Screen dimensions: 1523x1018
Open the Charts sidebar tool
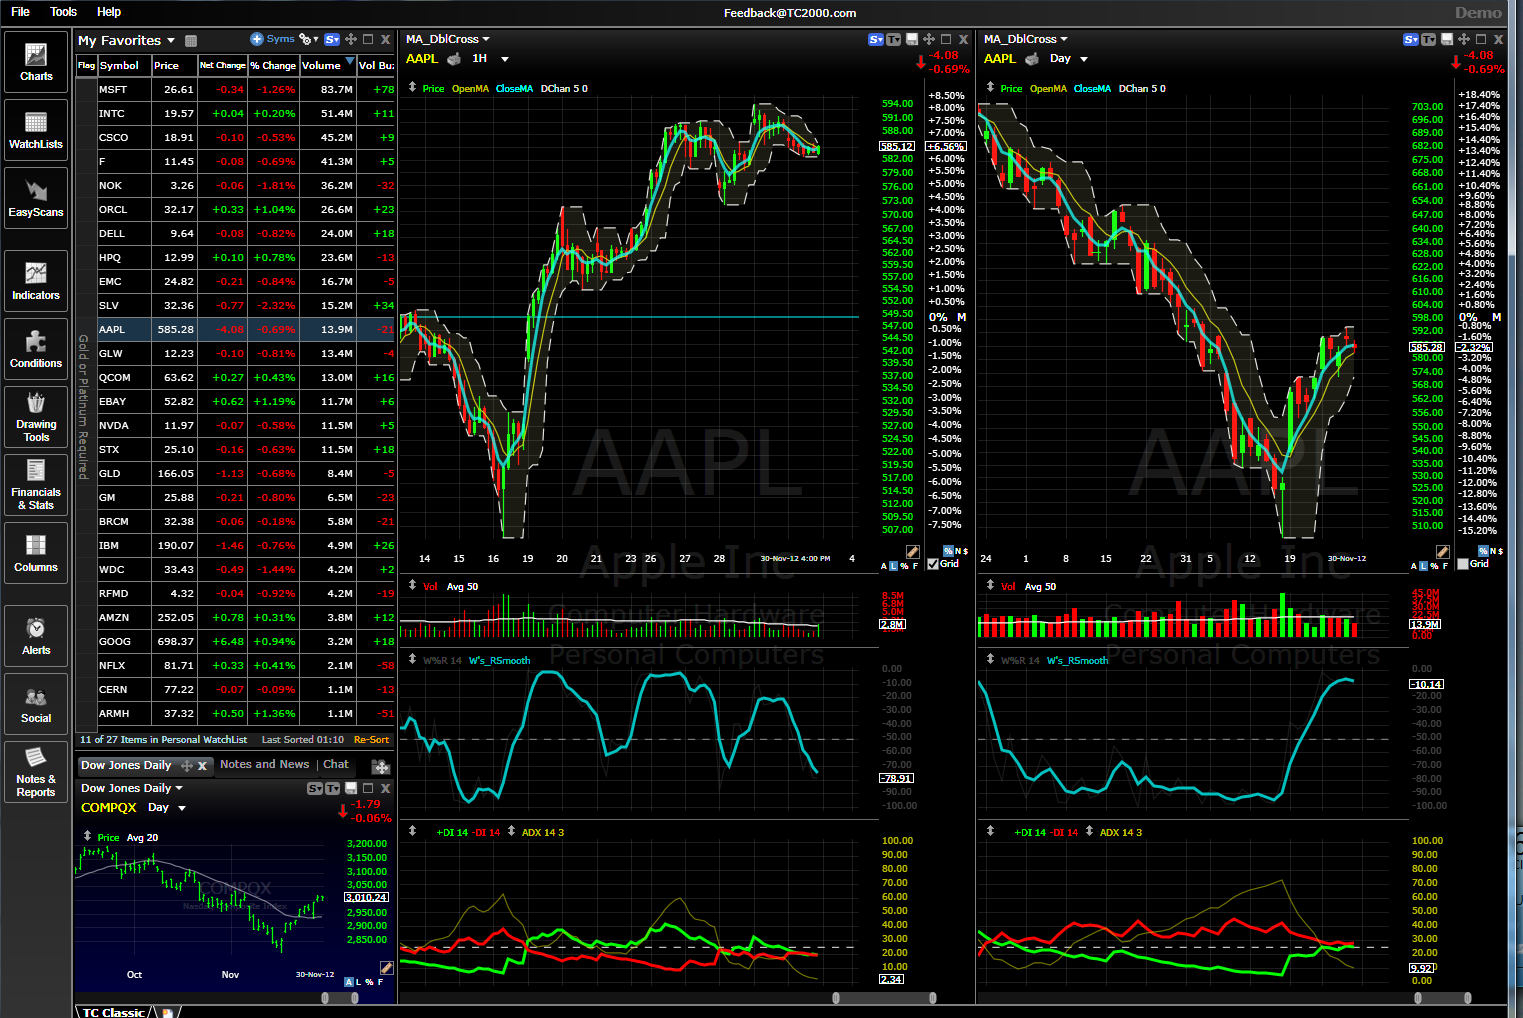pos(36,62)
